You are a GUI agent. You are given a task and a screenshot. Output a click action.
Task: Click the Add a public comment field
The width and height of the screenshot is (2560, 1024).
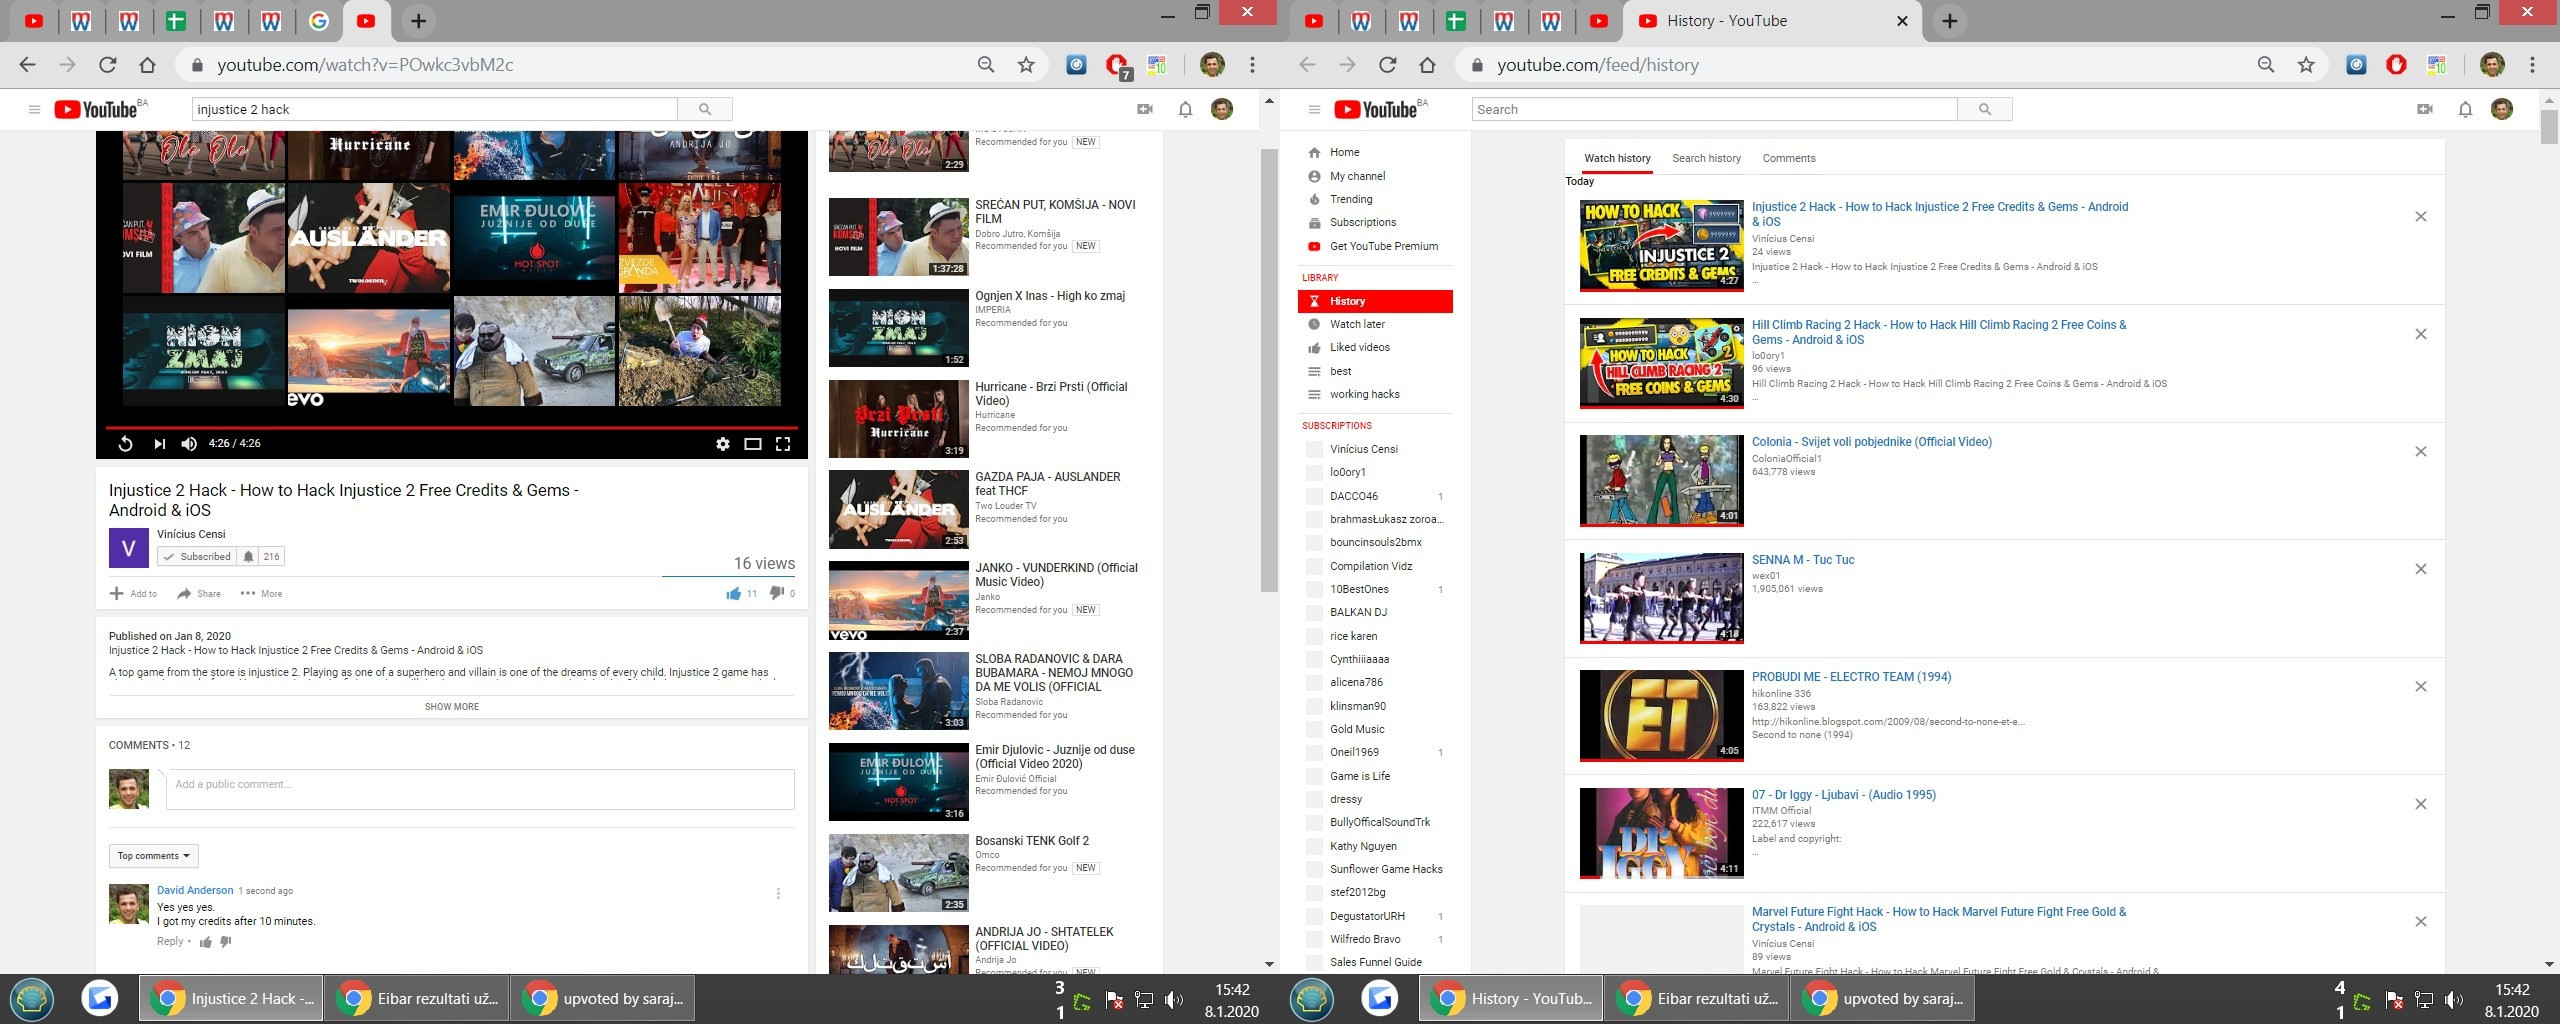[480, 788]
